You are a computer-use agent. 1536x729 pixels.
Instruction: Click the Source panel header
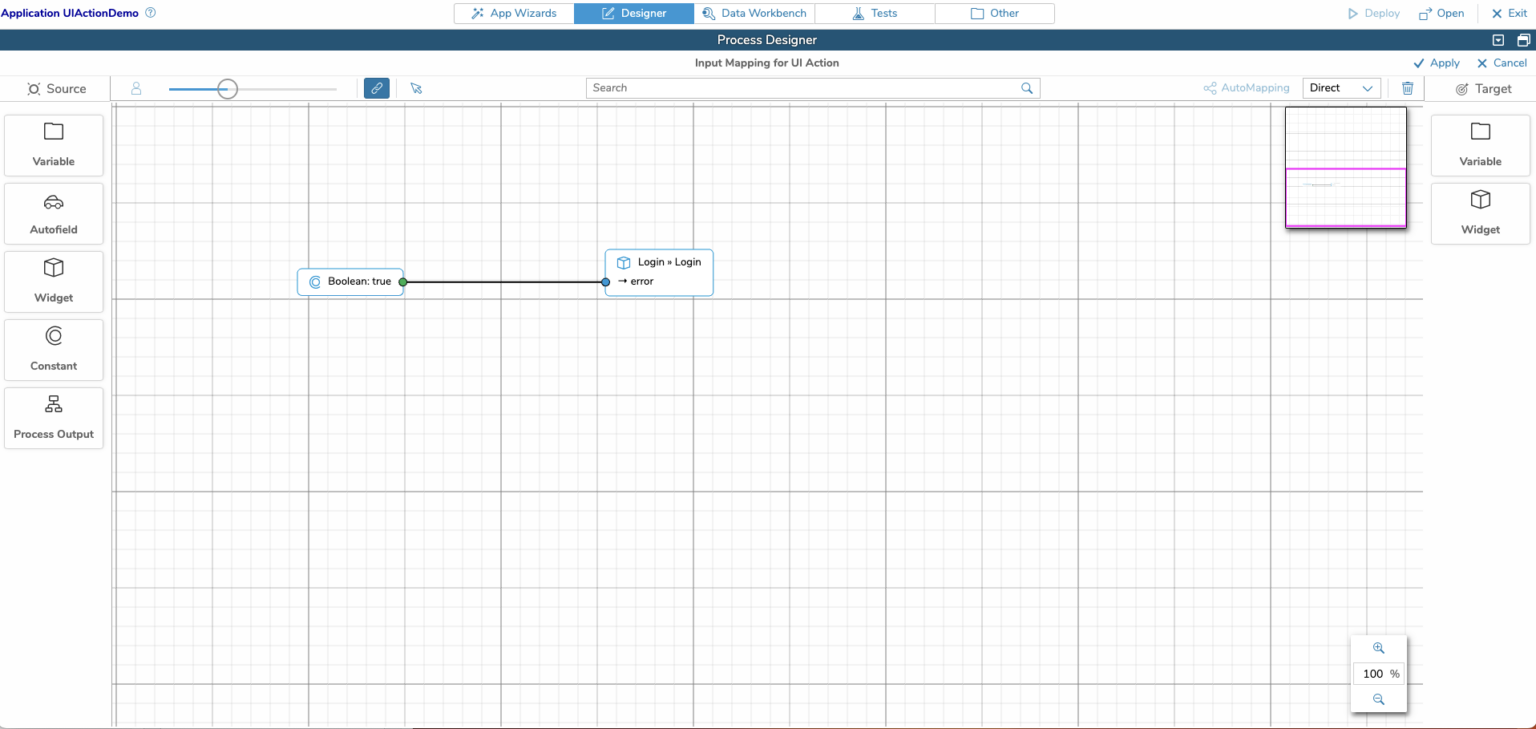pos(56,89)
